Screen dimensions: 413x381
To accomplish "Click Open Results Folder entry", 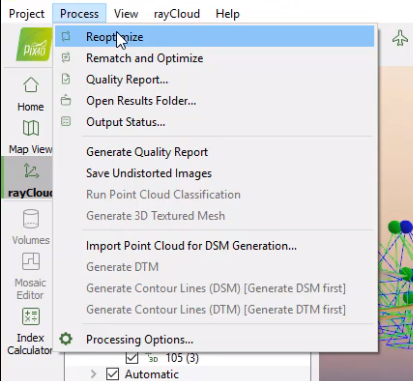I will pos(215,101).
